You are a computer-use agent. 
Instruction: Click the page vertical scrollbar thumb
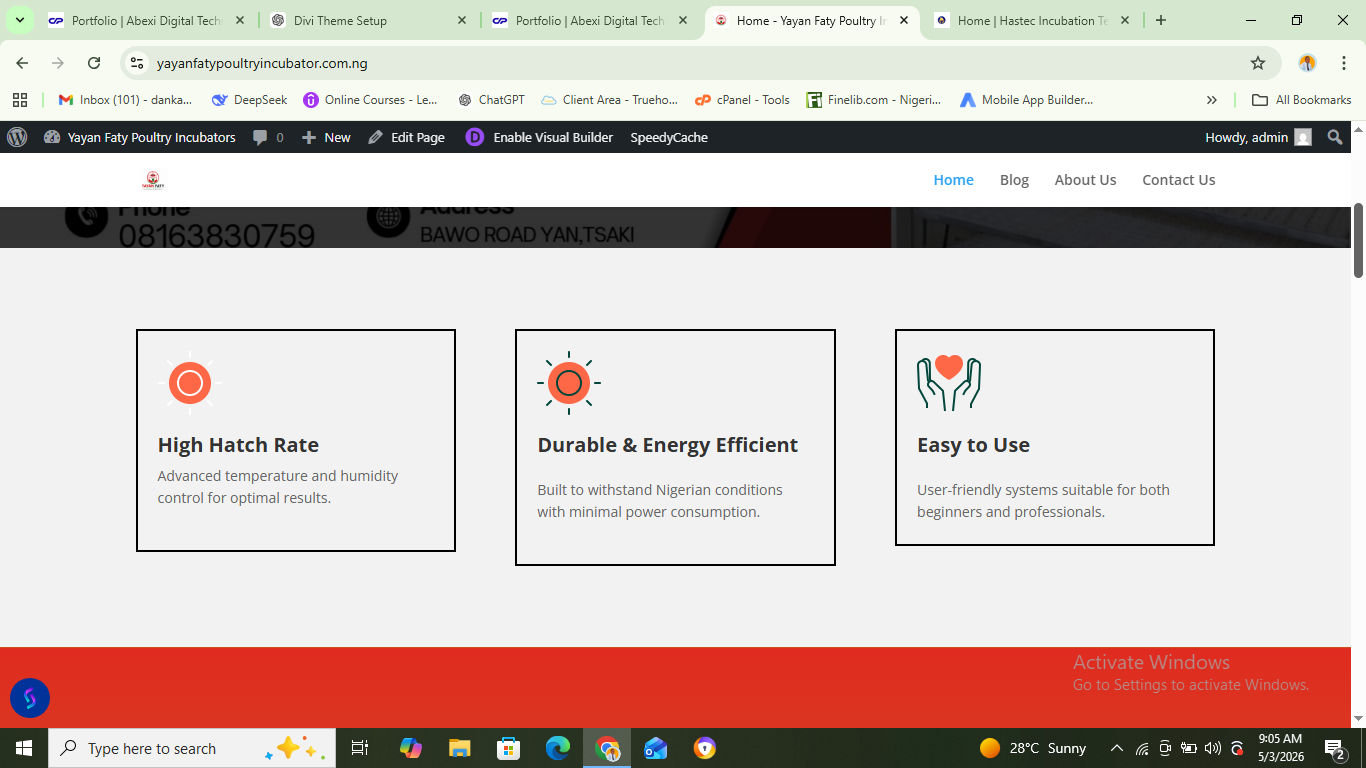[x=1358, y=240]
